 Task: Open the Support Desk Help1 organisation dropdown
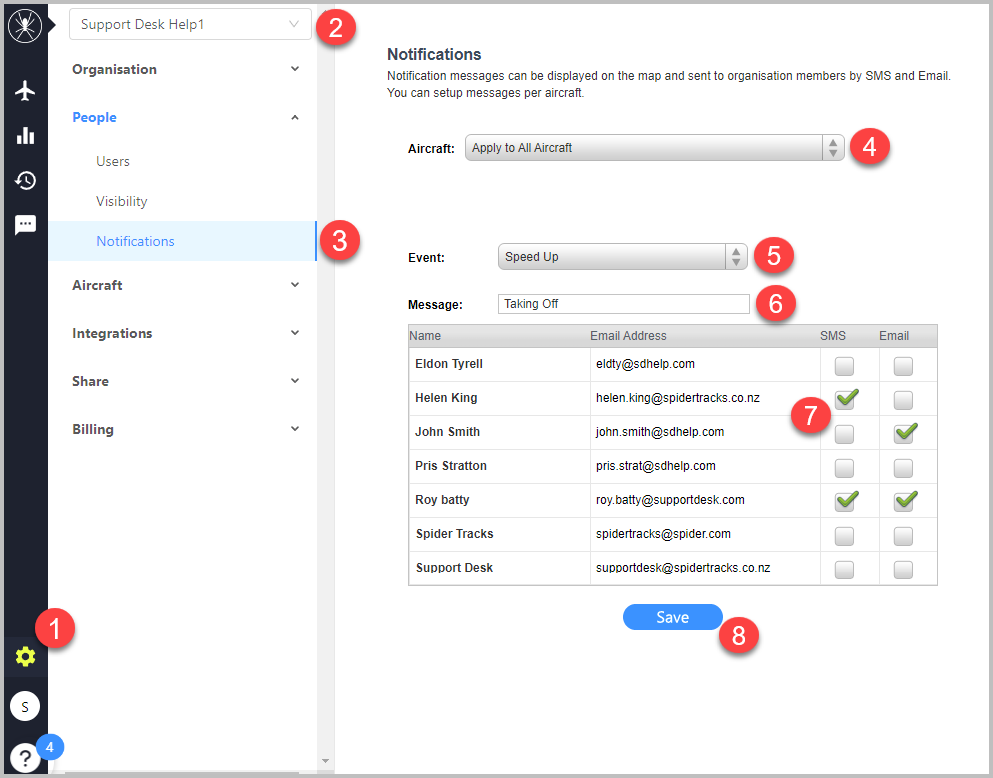[190, 24]
